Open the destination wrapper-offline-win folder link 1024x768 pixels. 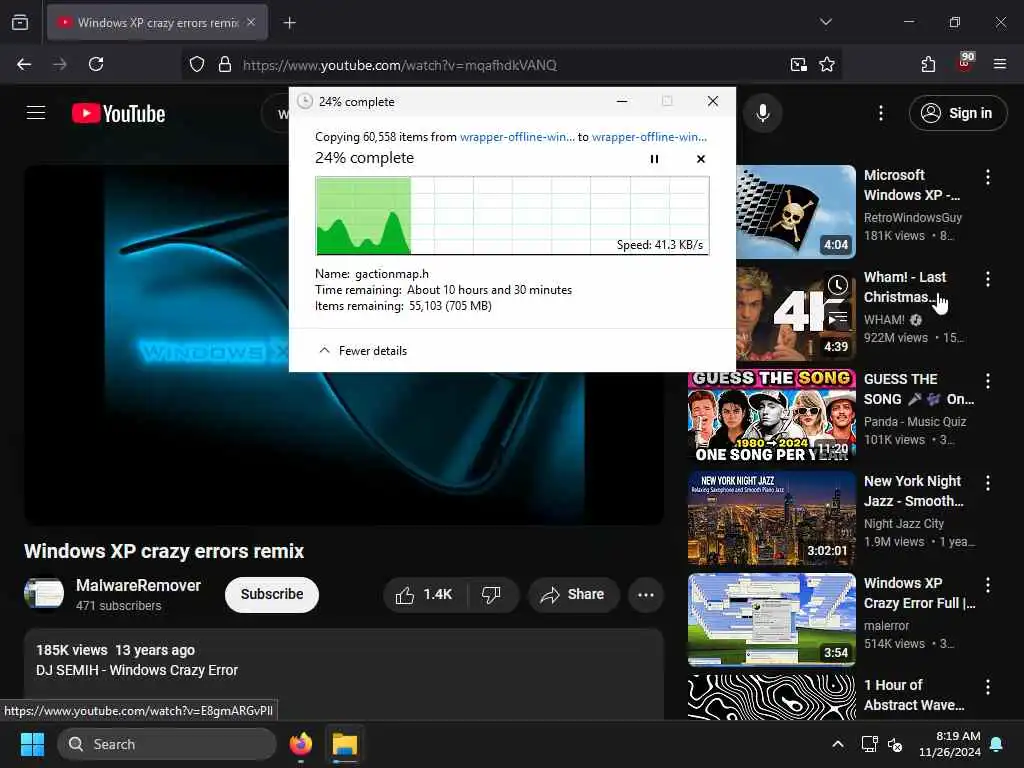click(x=649, y=136)
